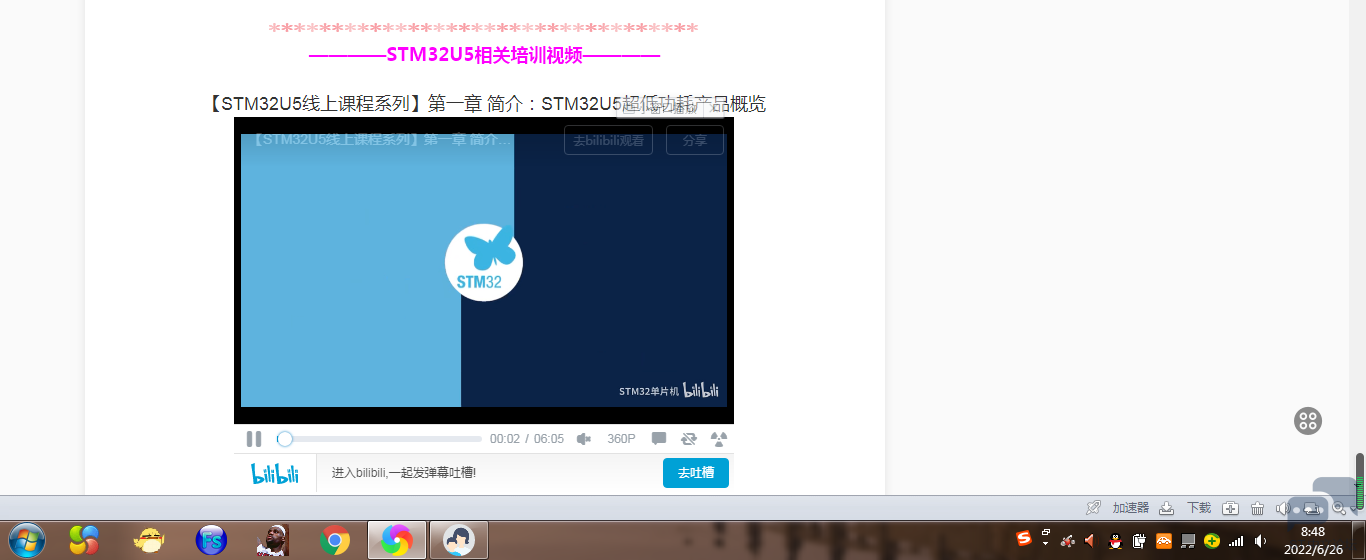Click the orange car tray icon
The image size is (1366, 560).
click(1164, 541)
